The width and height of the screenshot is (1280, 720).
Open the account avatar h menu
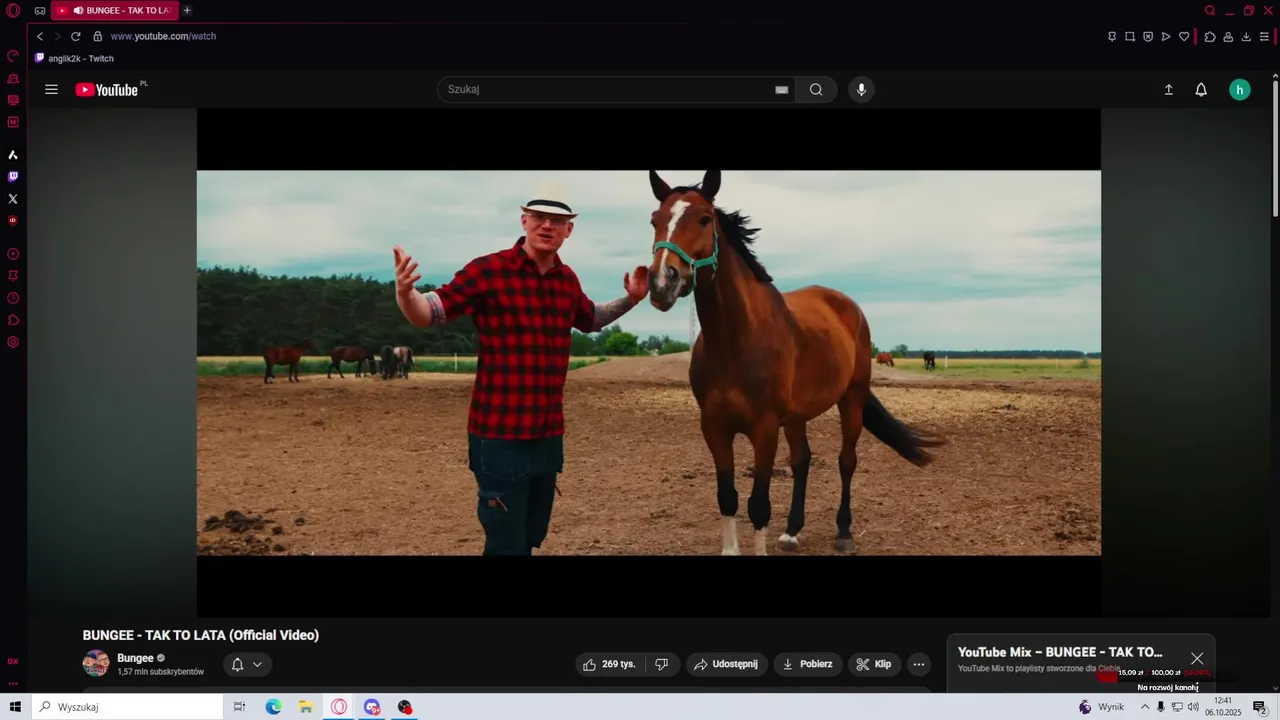(1240, 90)
